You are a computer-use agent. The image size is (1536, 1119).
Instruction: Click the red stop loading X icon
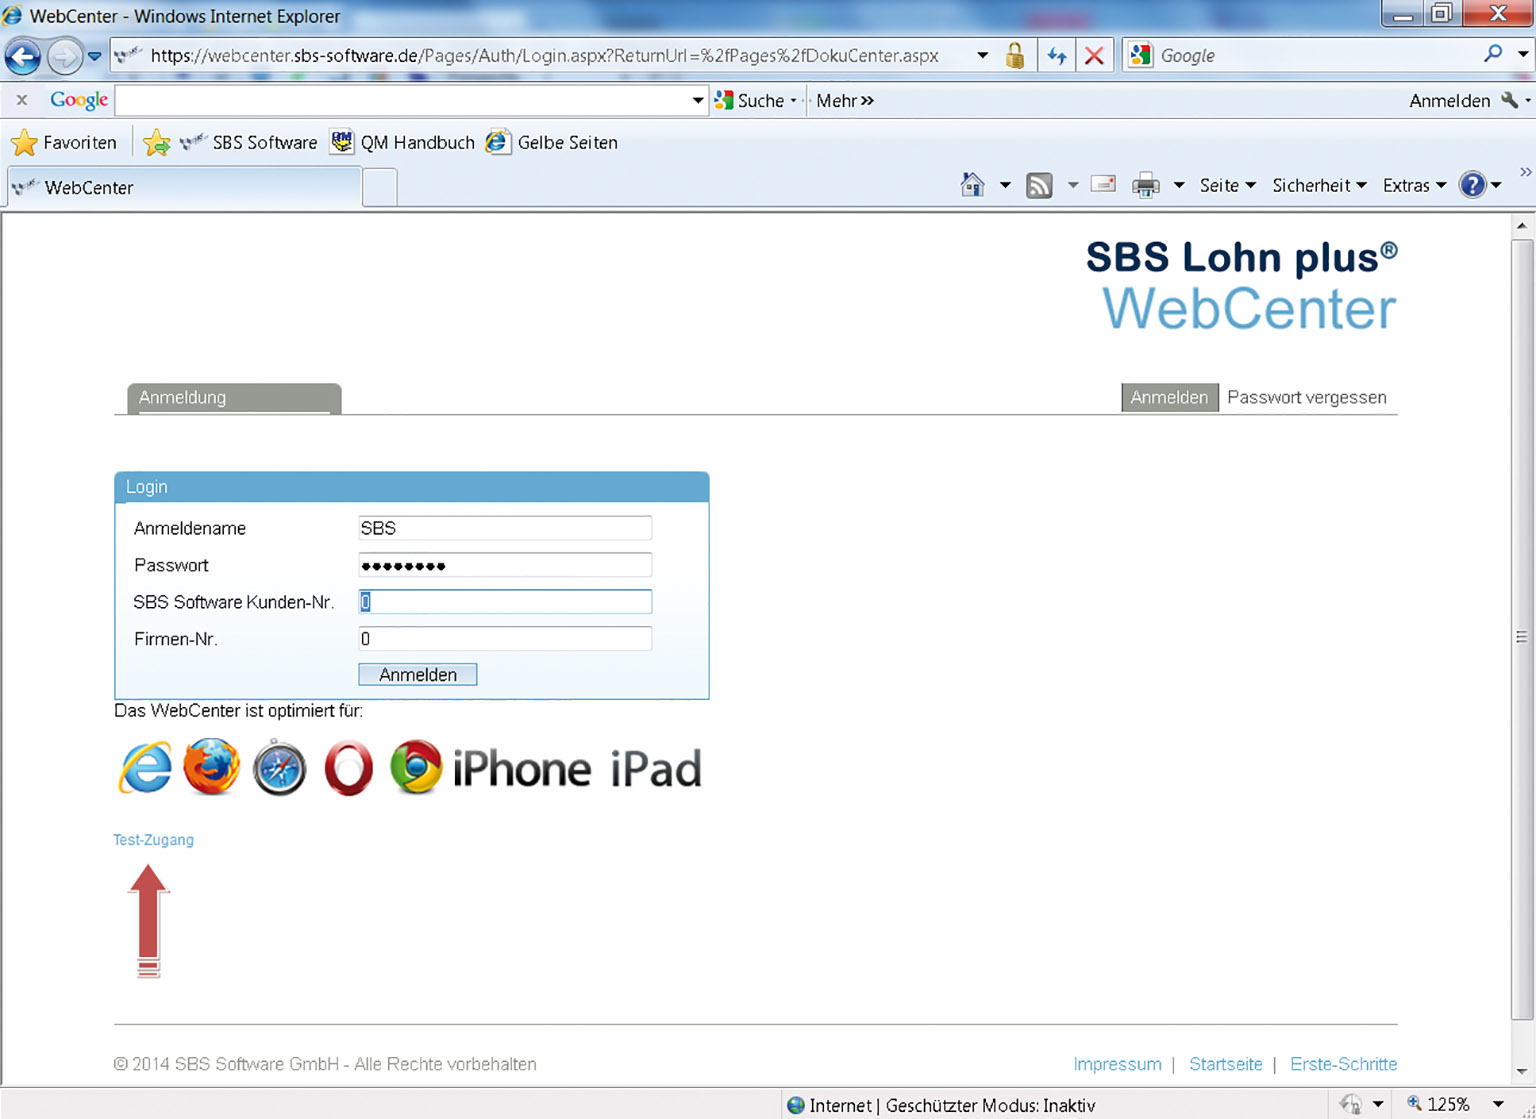point(1094,56)
